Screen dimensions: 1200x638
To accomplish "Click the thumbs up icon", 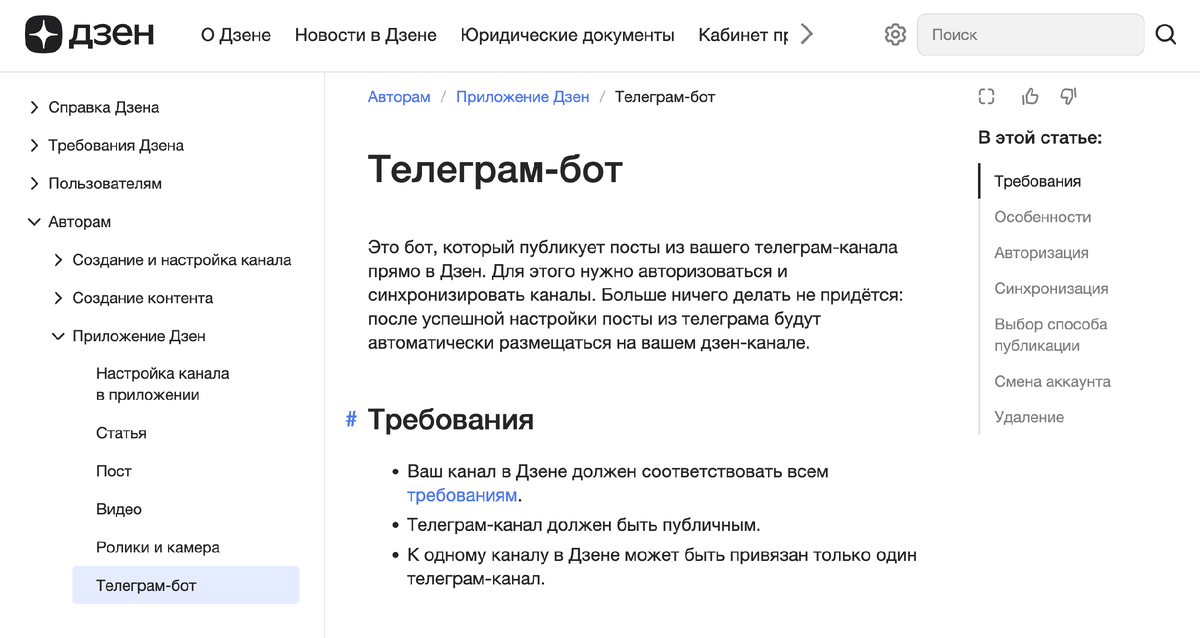I will click(1030, 97).
